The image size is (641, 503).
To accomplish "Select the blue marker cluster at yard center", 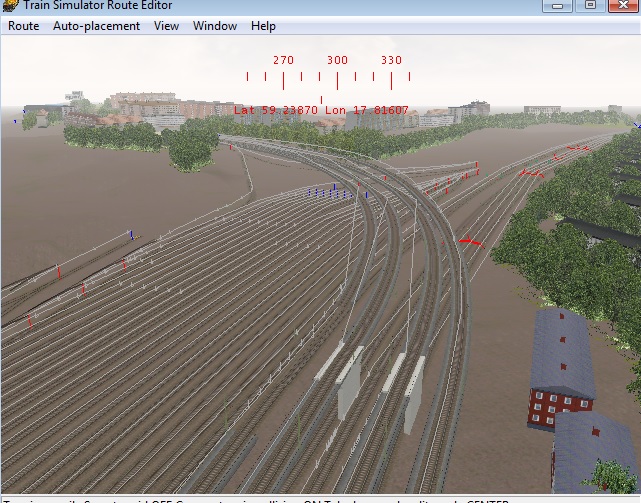I will pyautogui.click(x=333, y=191).
